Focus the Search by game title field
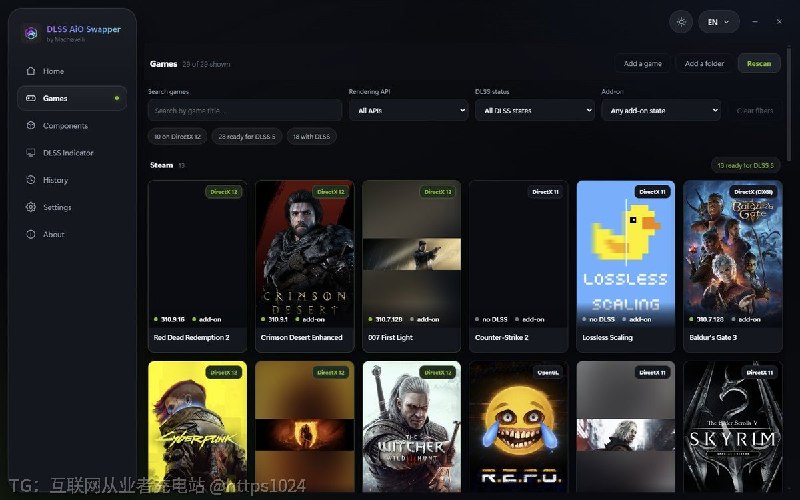This screenshot has width=800, height=500. tap(245, 110)
